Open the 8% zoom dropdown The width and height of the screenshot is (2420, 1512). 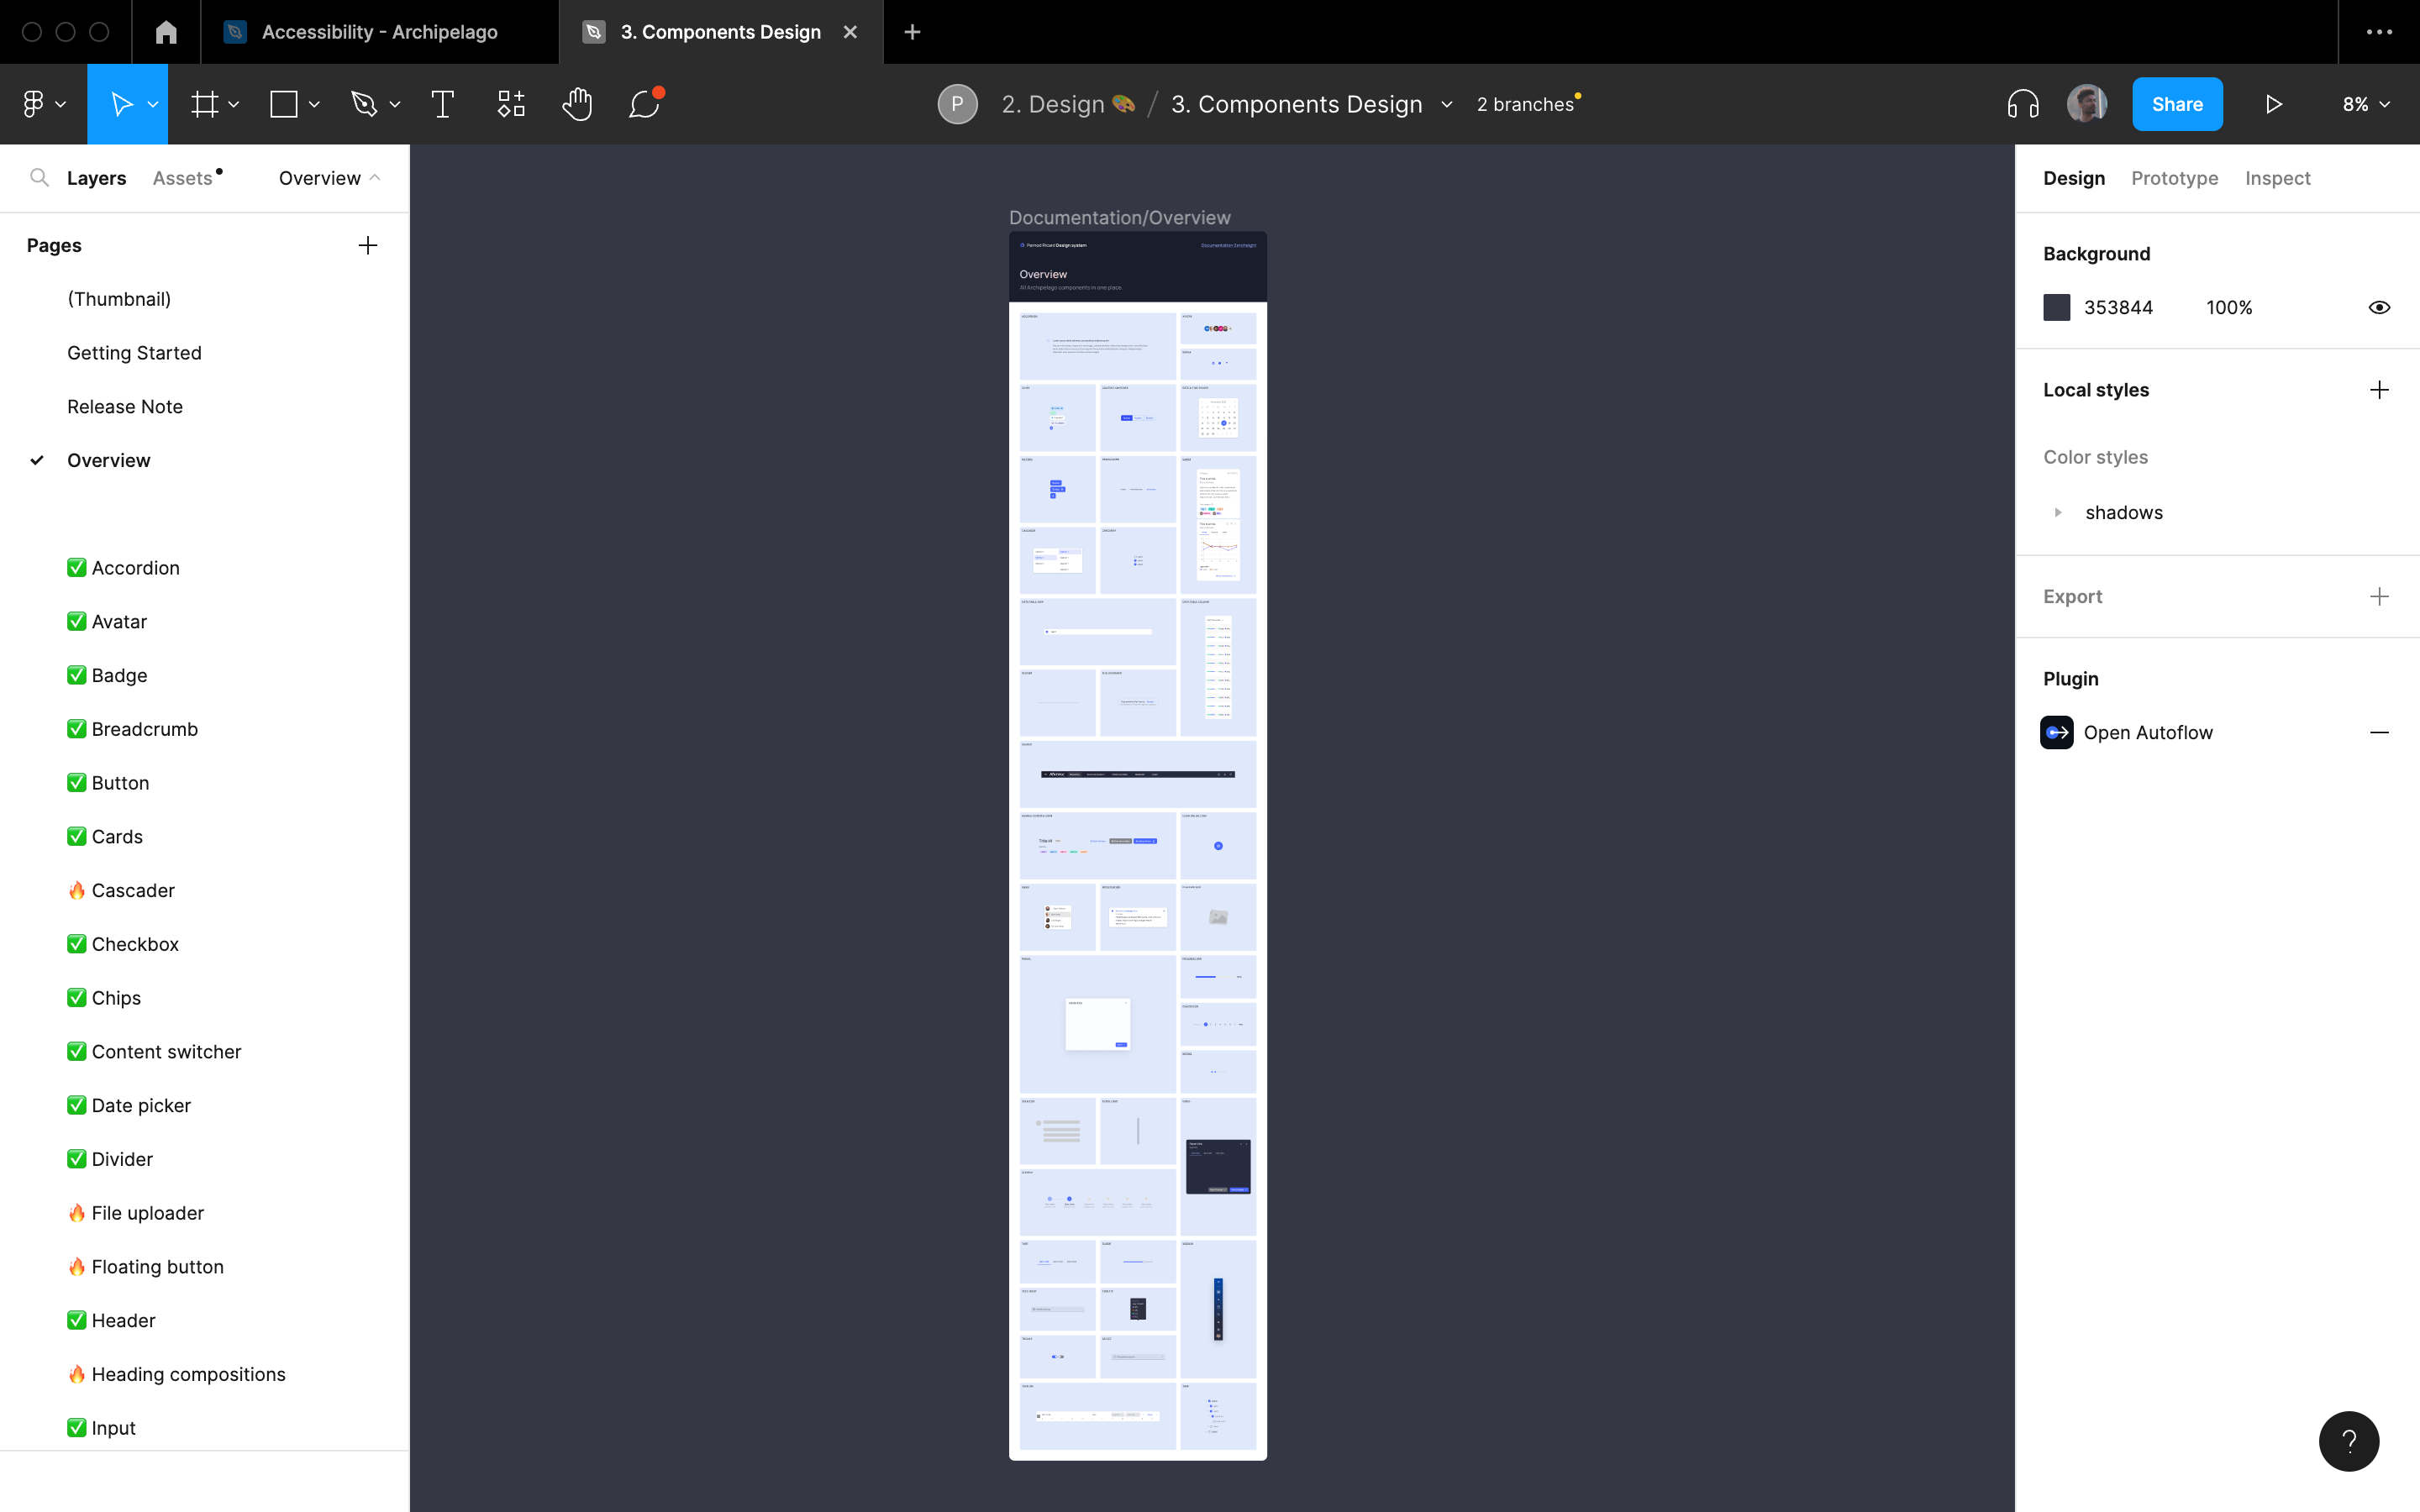tap(2365, 104)
